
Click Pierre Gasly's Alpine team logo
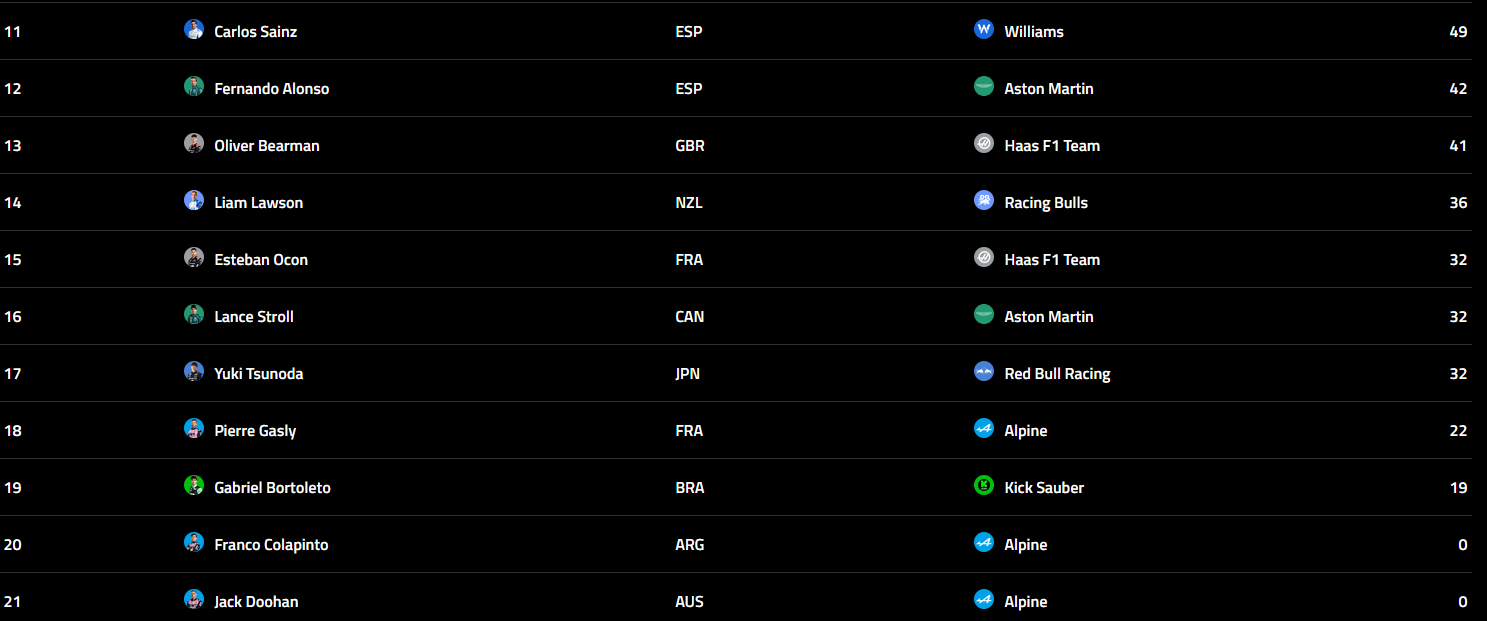pos(984,429)
